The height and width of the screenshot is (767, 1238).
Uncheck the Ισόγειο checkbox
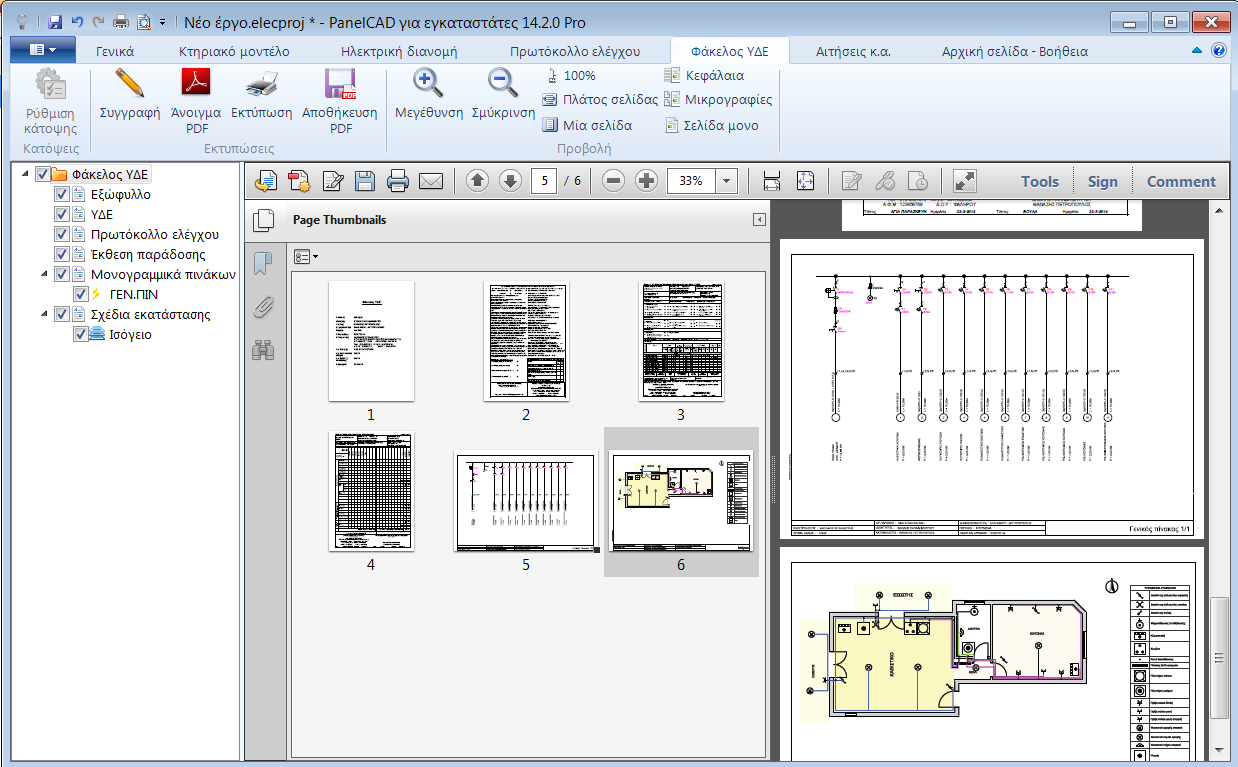81,334
